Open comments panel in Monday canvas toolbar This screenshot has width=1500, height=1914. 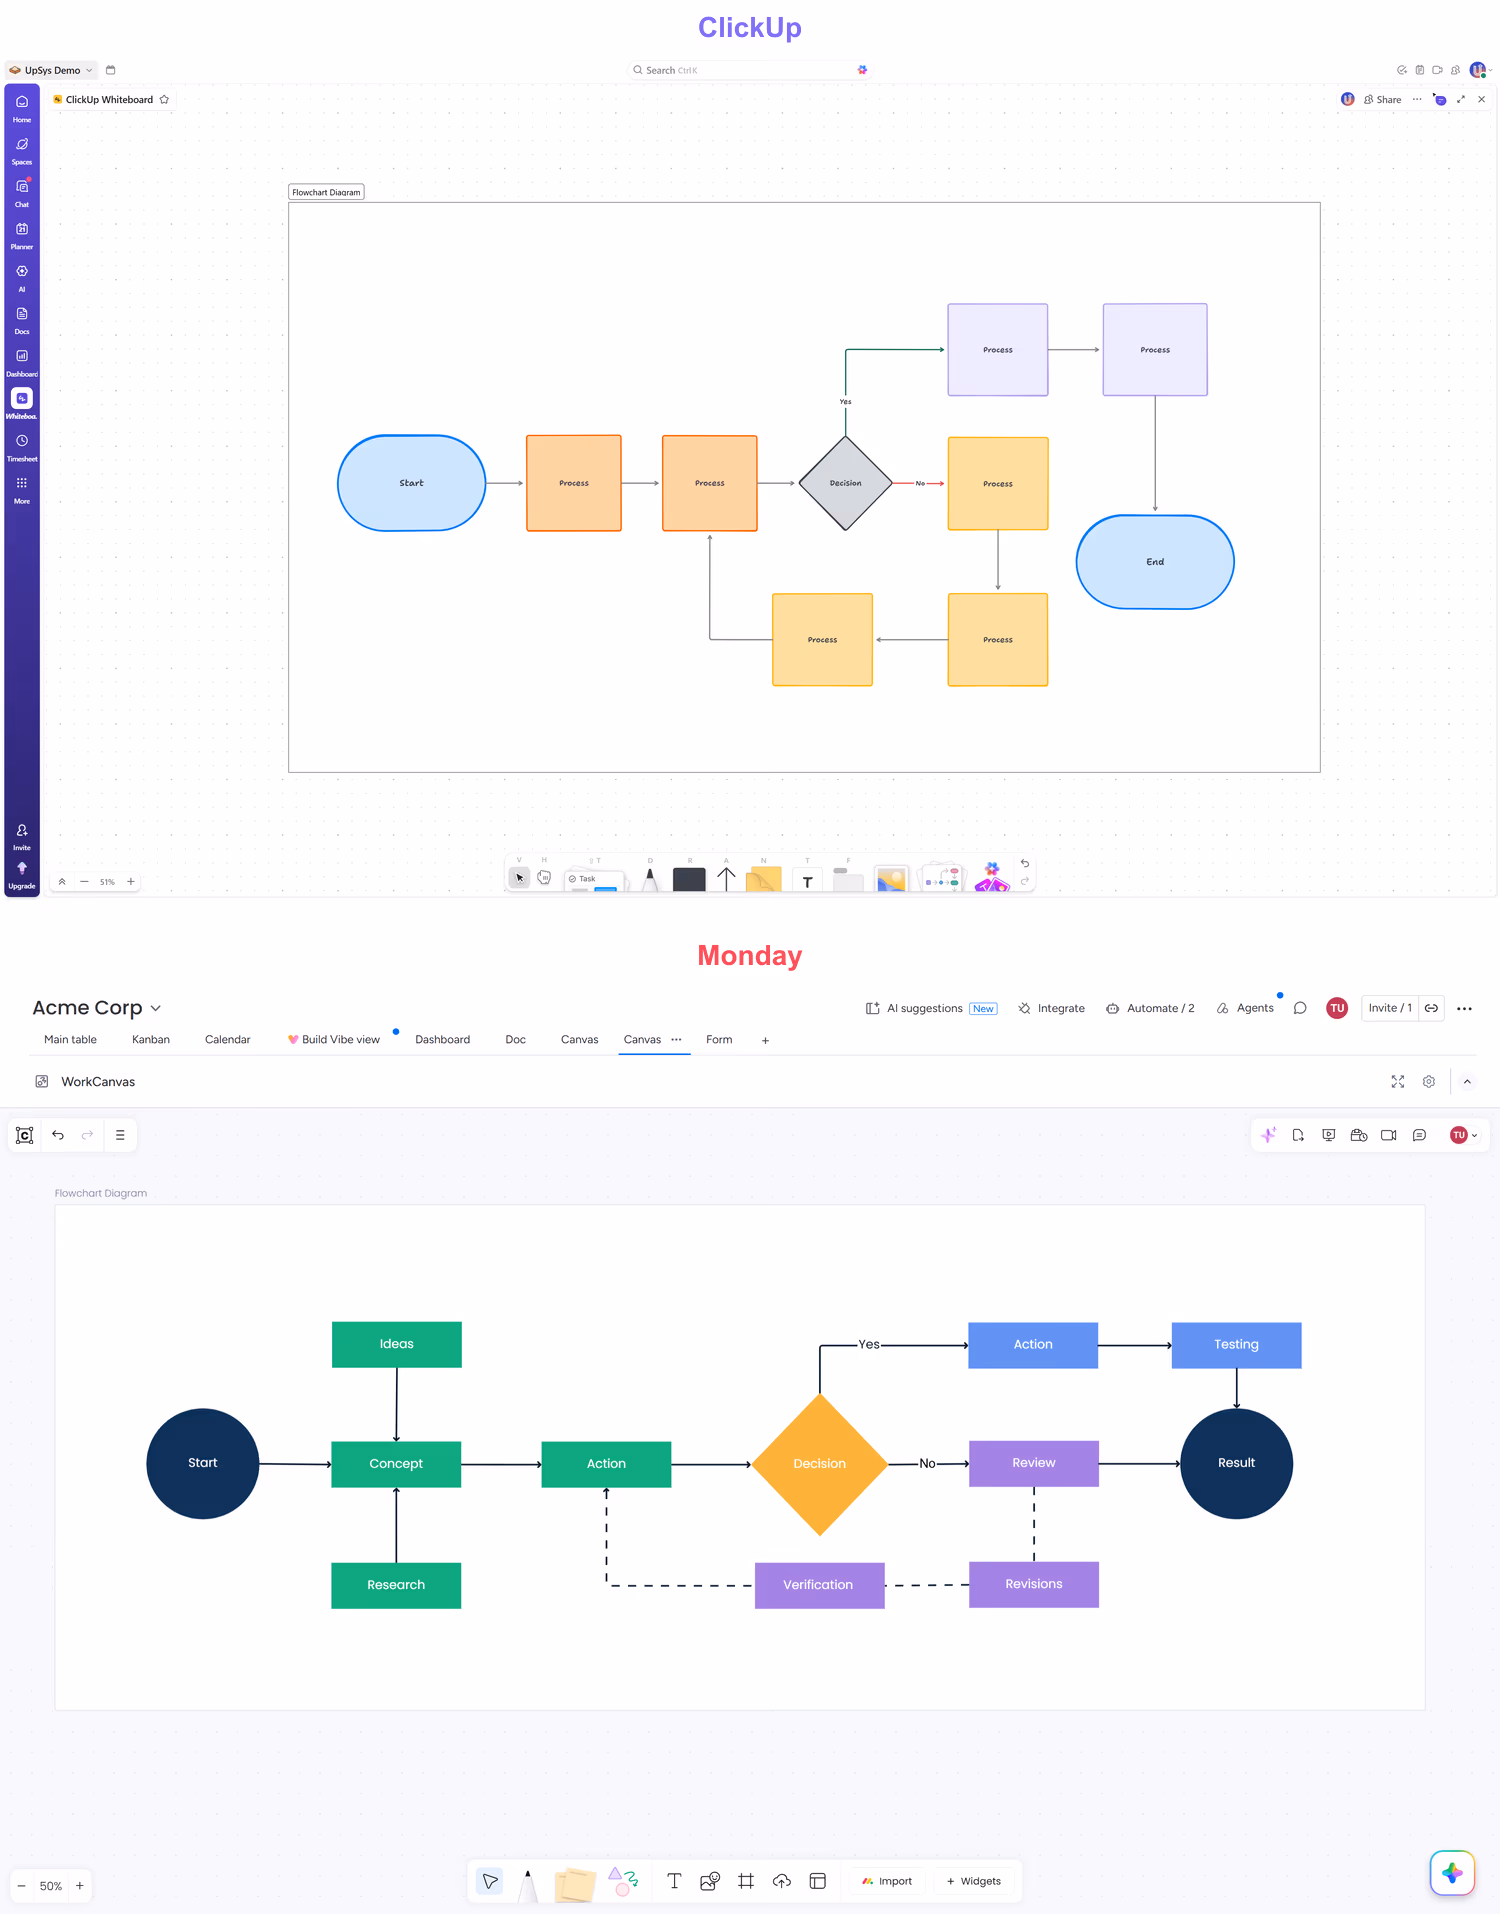tap(1419, 1135)
